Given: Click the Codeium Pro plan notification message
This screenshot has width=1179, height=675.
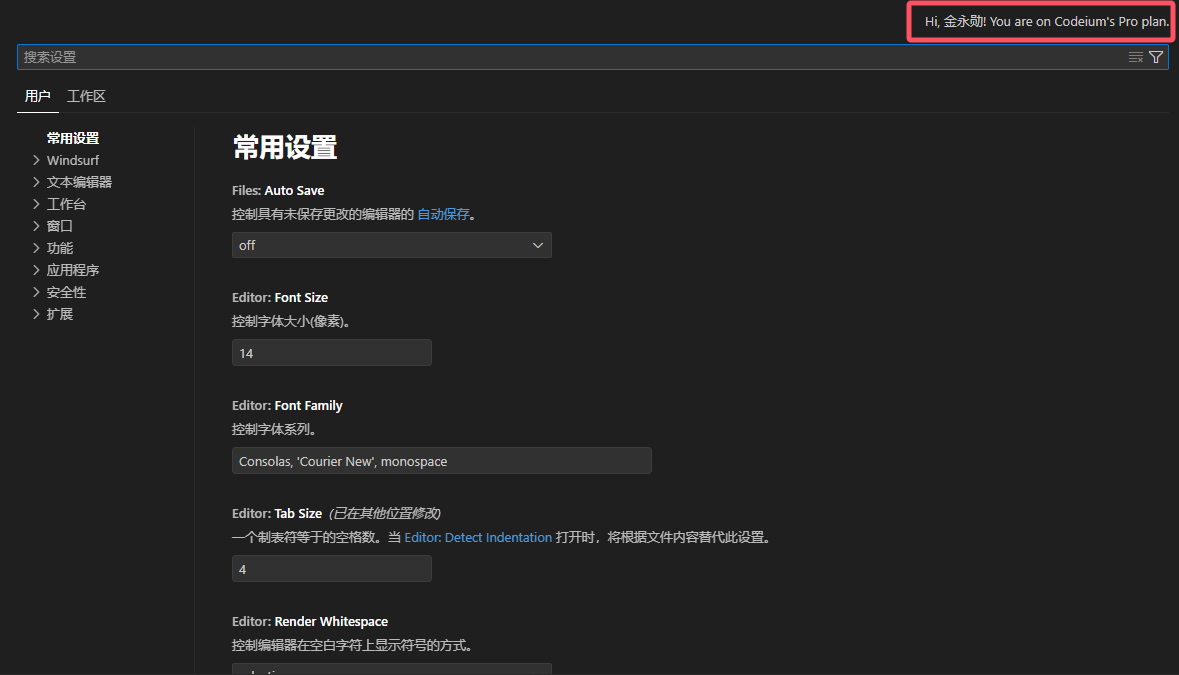Looking at the screenshot, I should coord(1047,21).
